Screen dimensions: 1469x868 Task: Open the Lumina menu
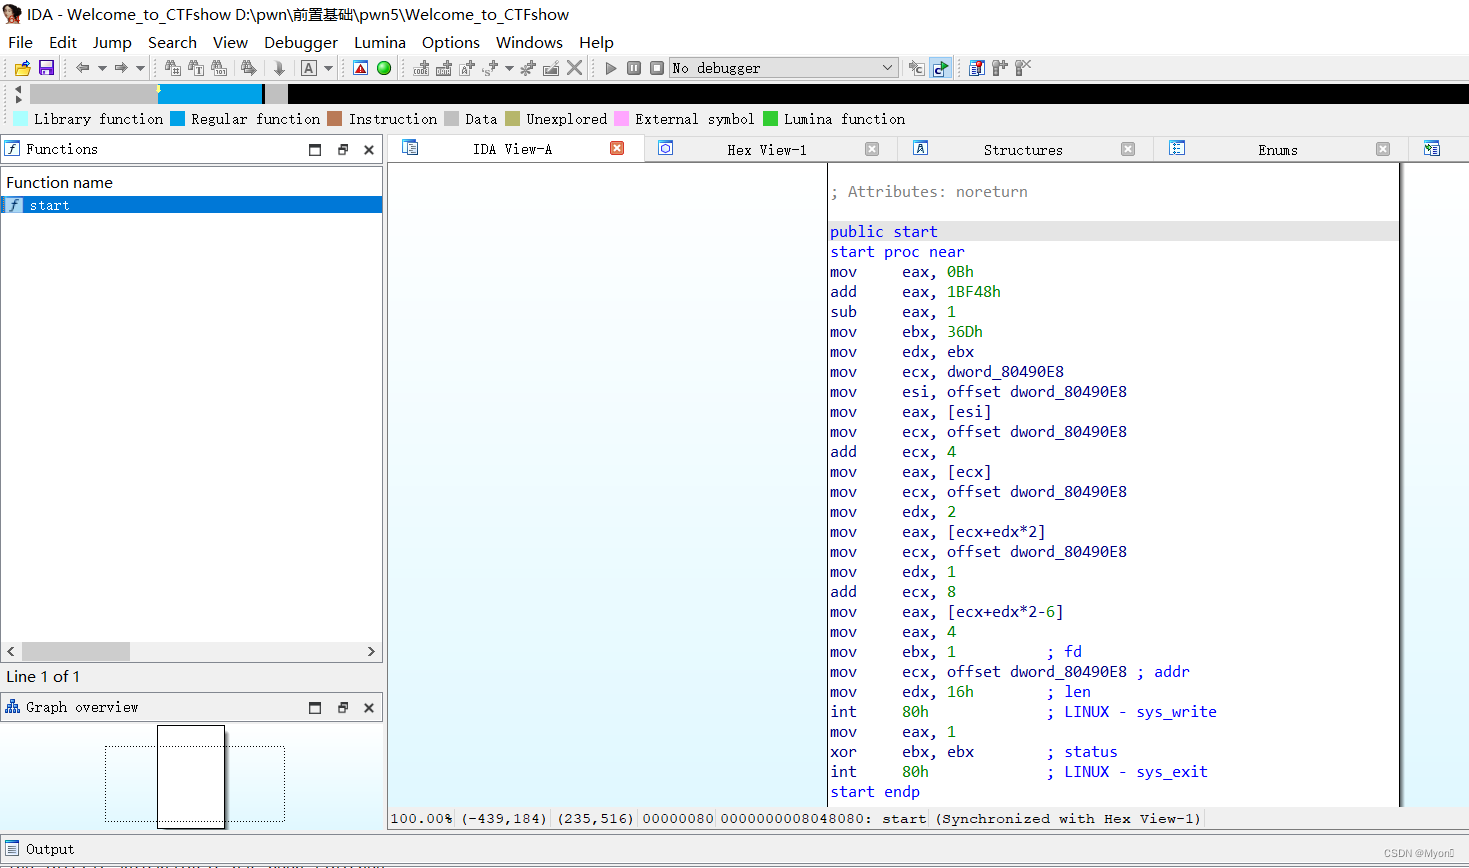(379, 42)
